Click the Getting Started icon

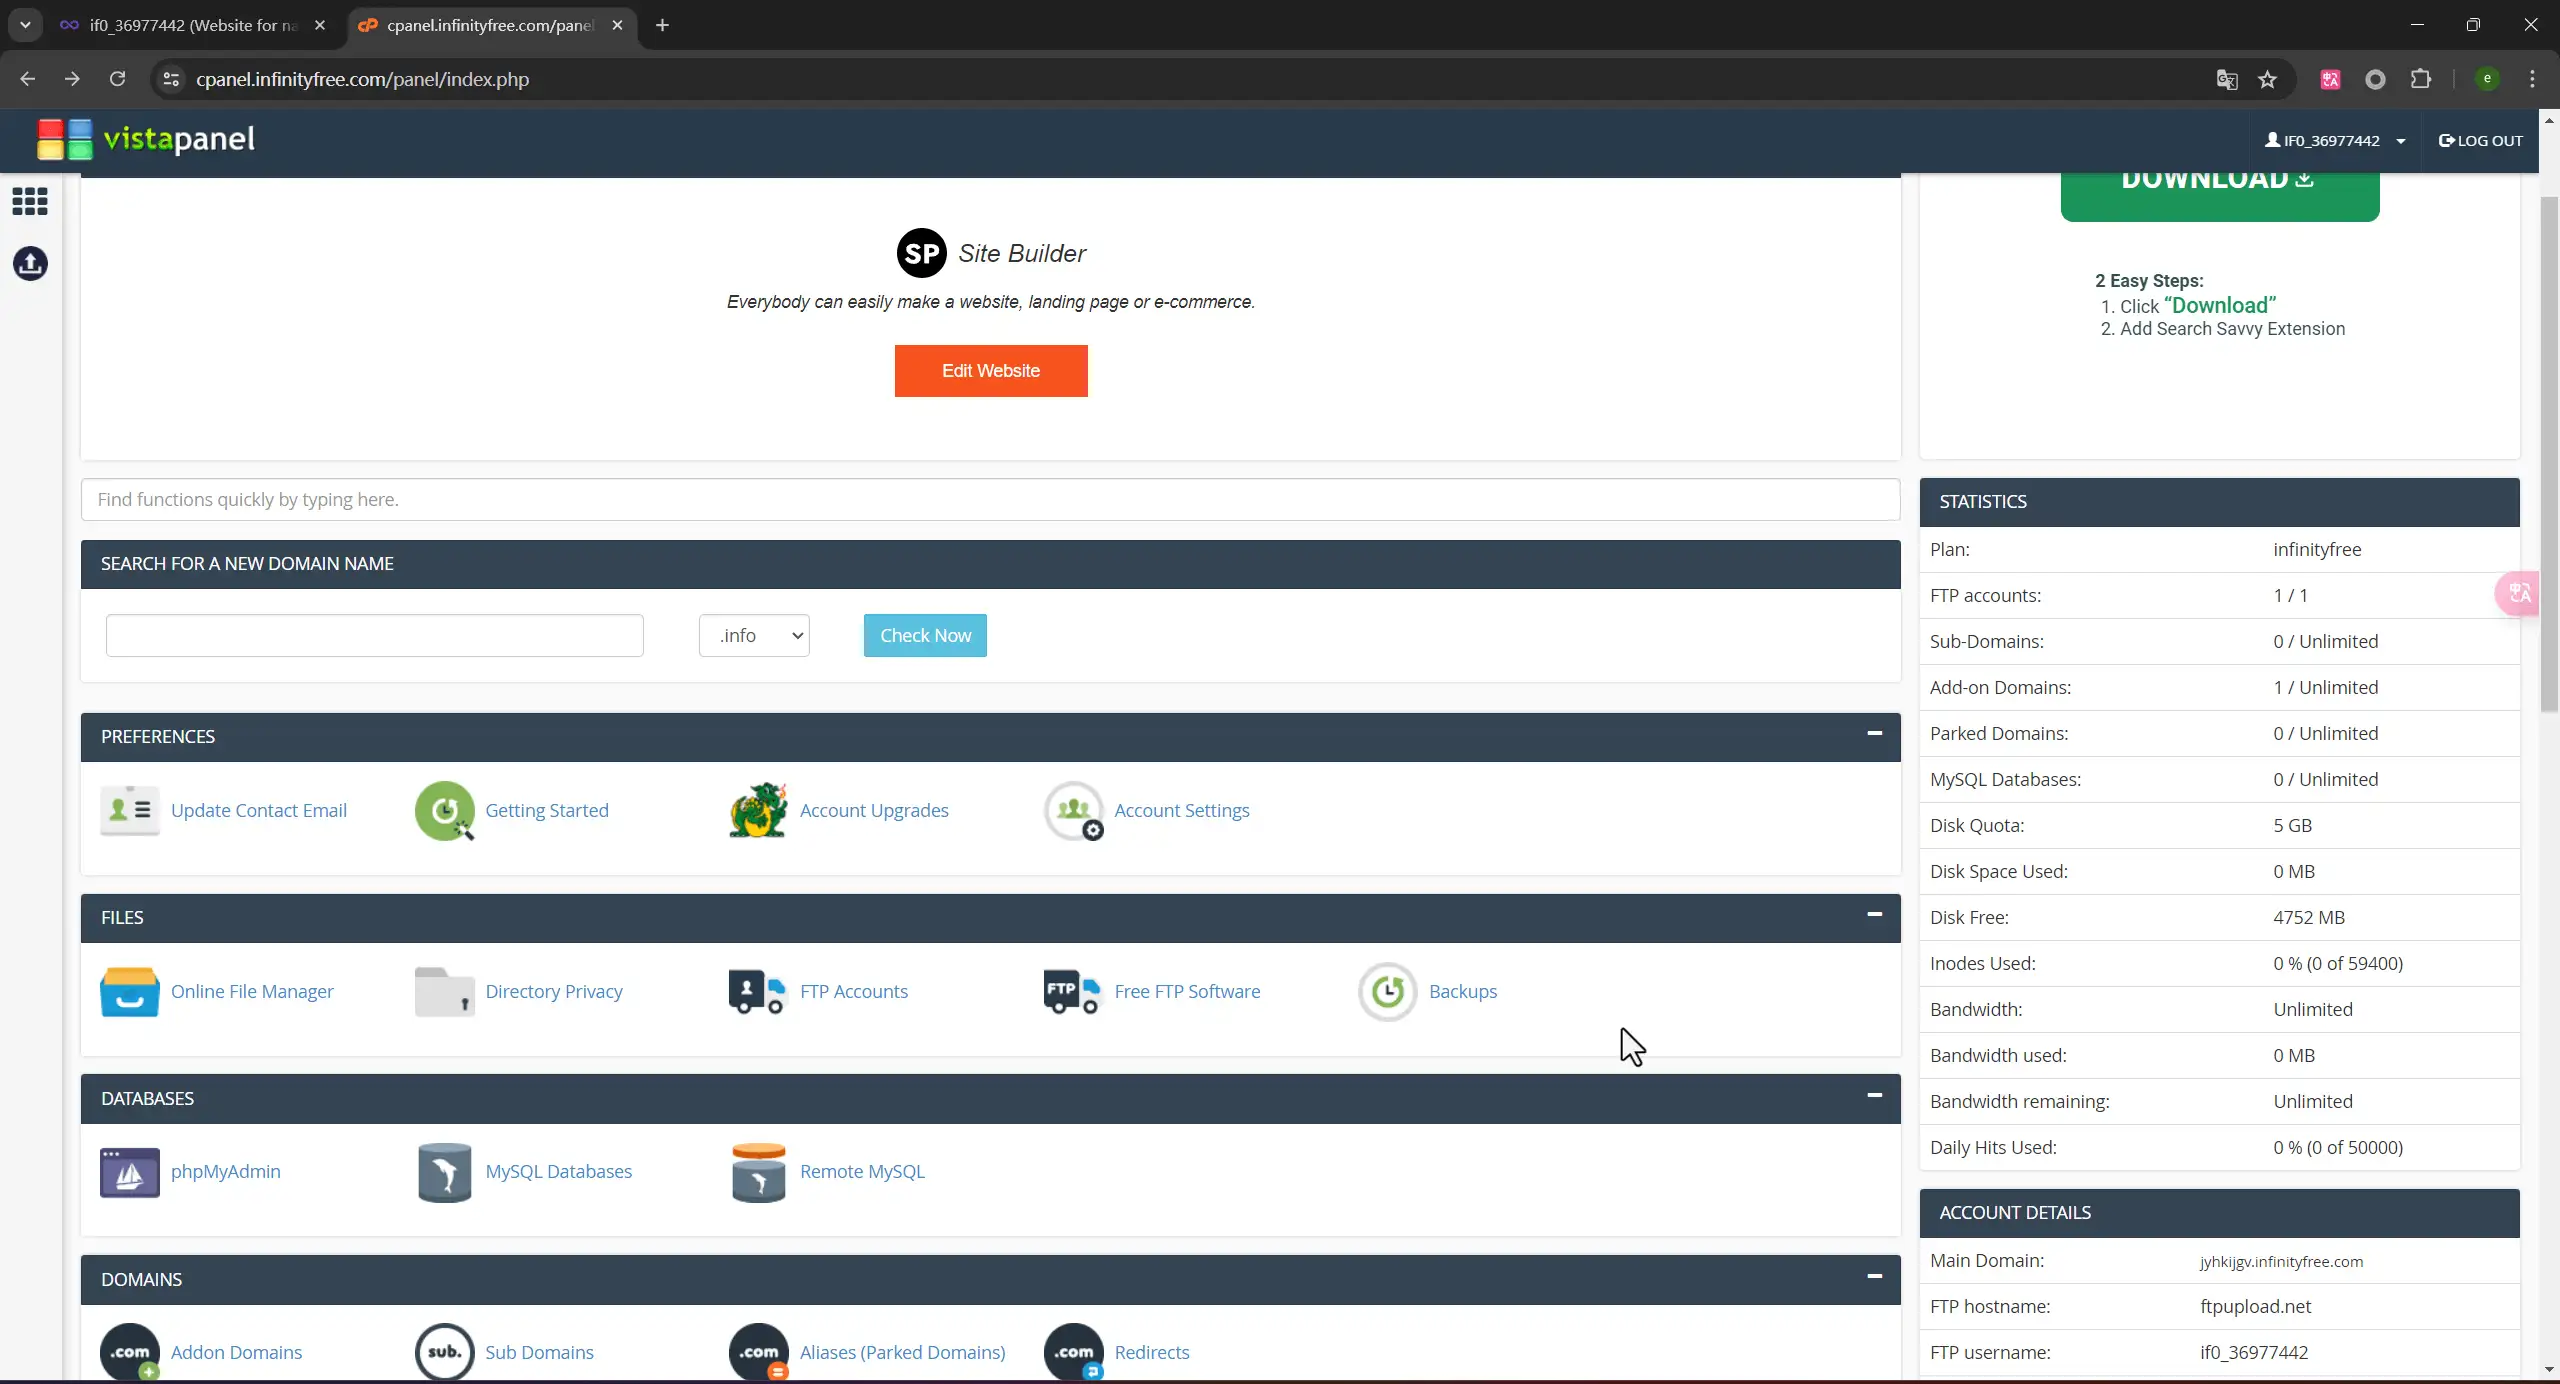coord(445,810)
